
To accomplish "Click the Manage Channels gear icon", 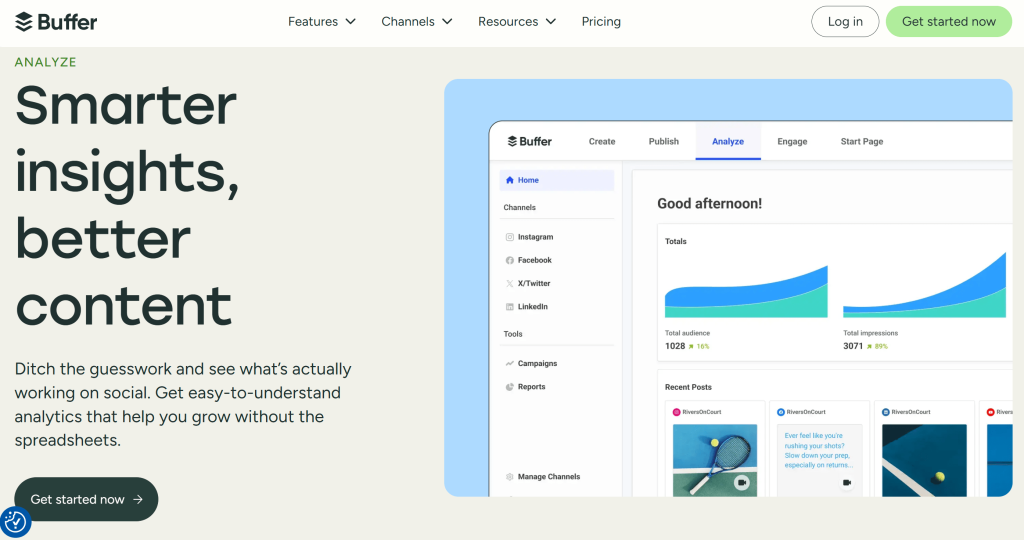I will coord(509,477).
